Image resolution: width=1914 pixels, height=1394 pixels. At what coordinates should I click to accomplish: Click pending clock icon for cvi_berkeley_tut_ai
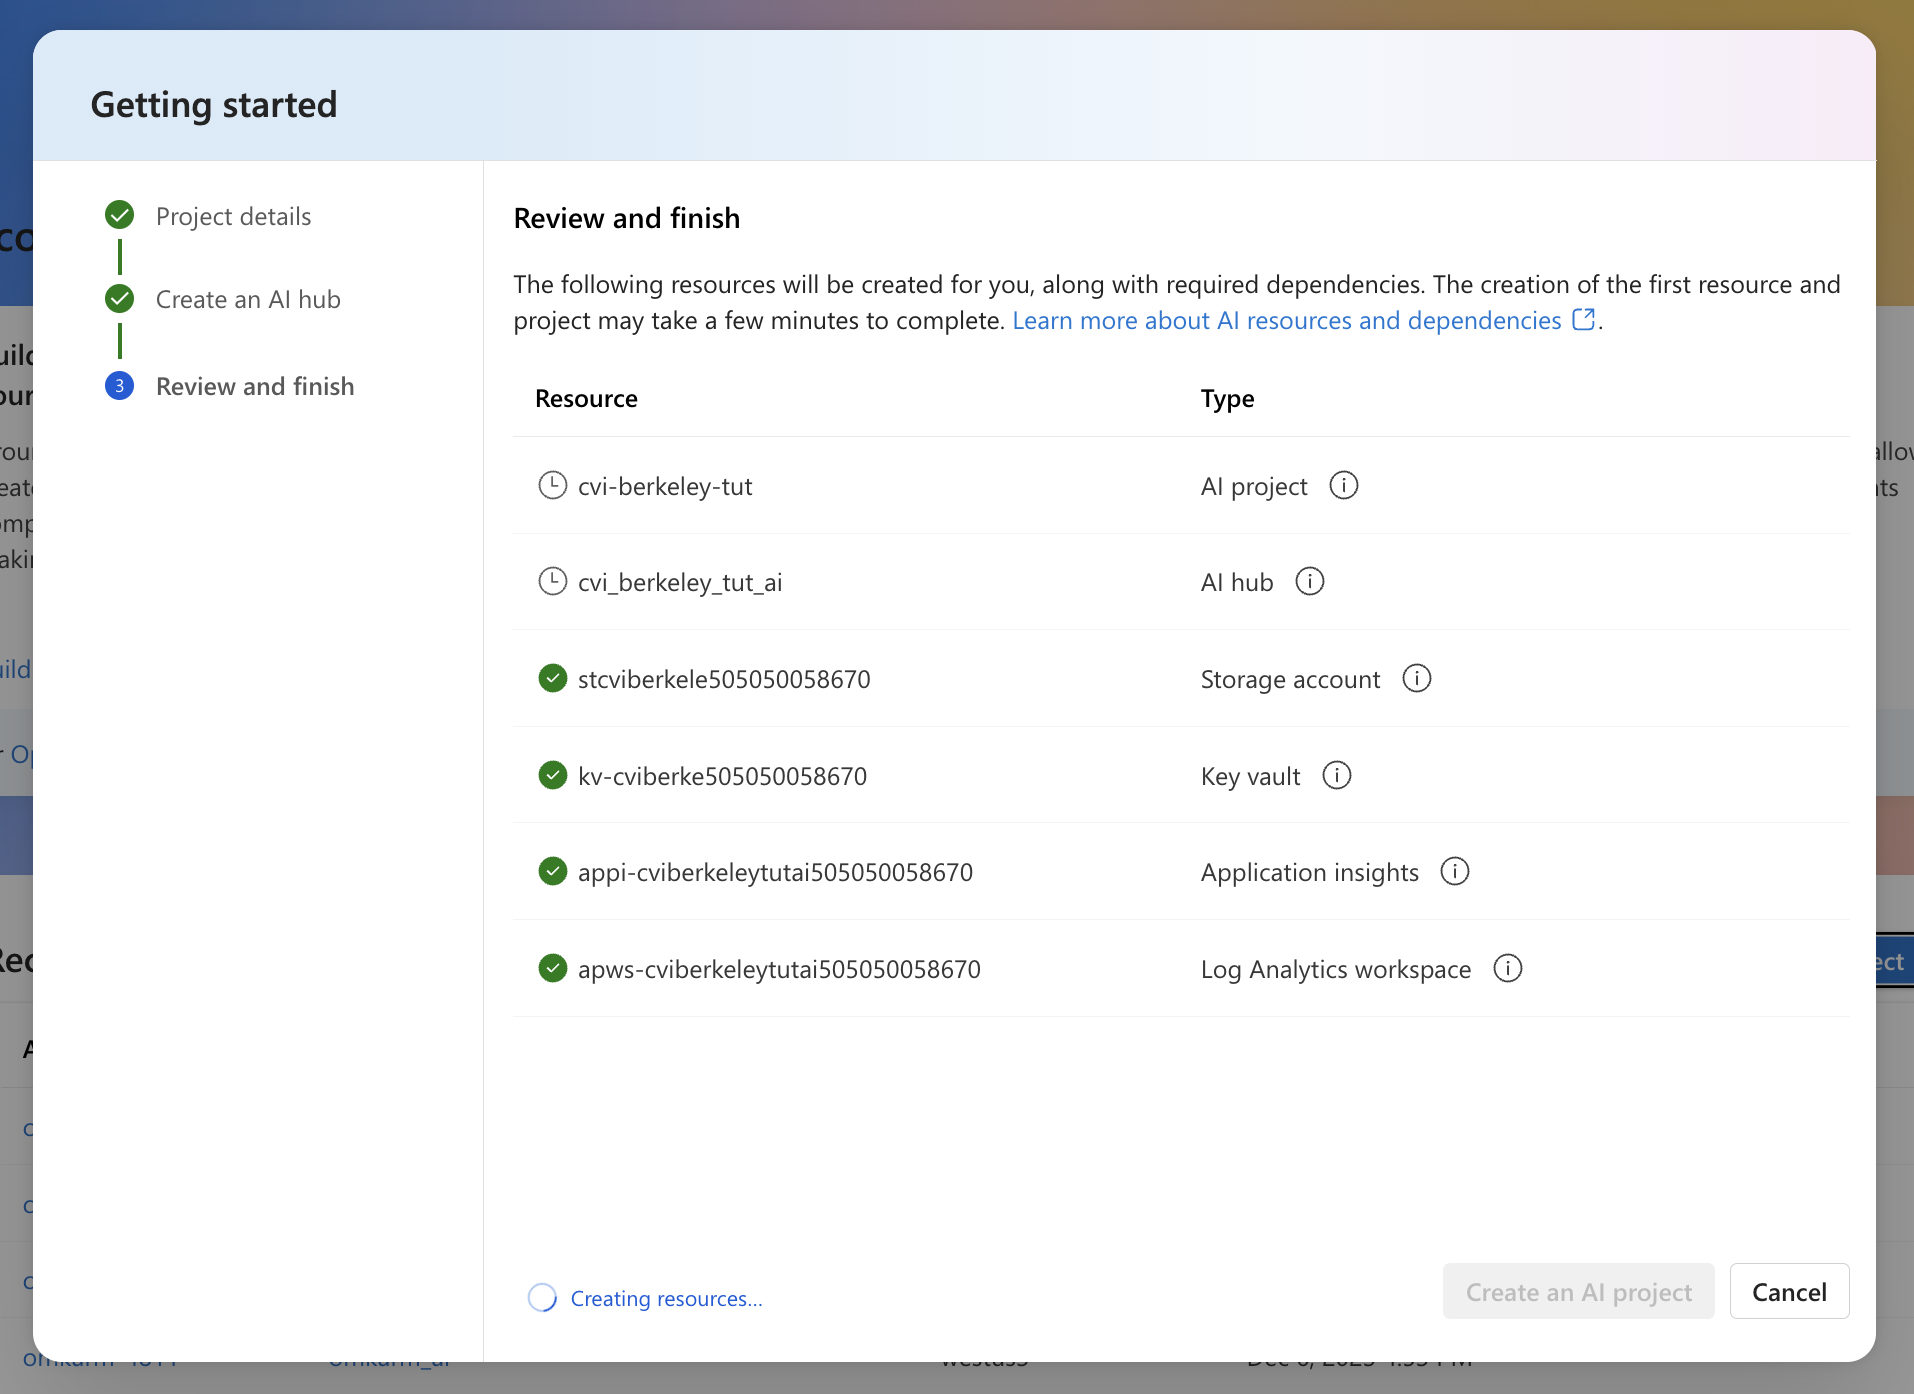click(x=552, y=581)
